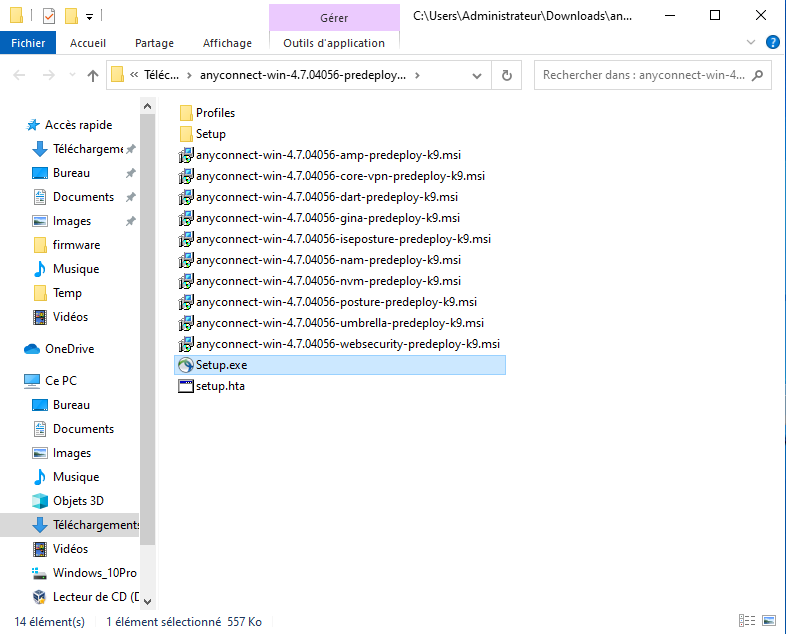786x634 pixels.
Task: Unpin Documents from Accès rapide
Action: [131, 197]
